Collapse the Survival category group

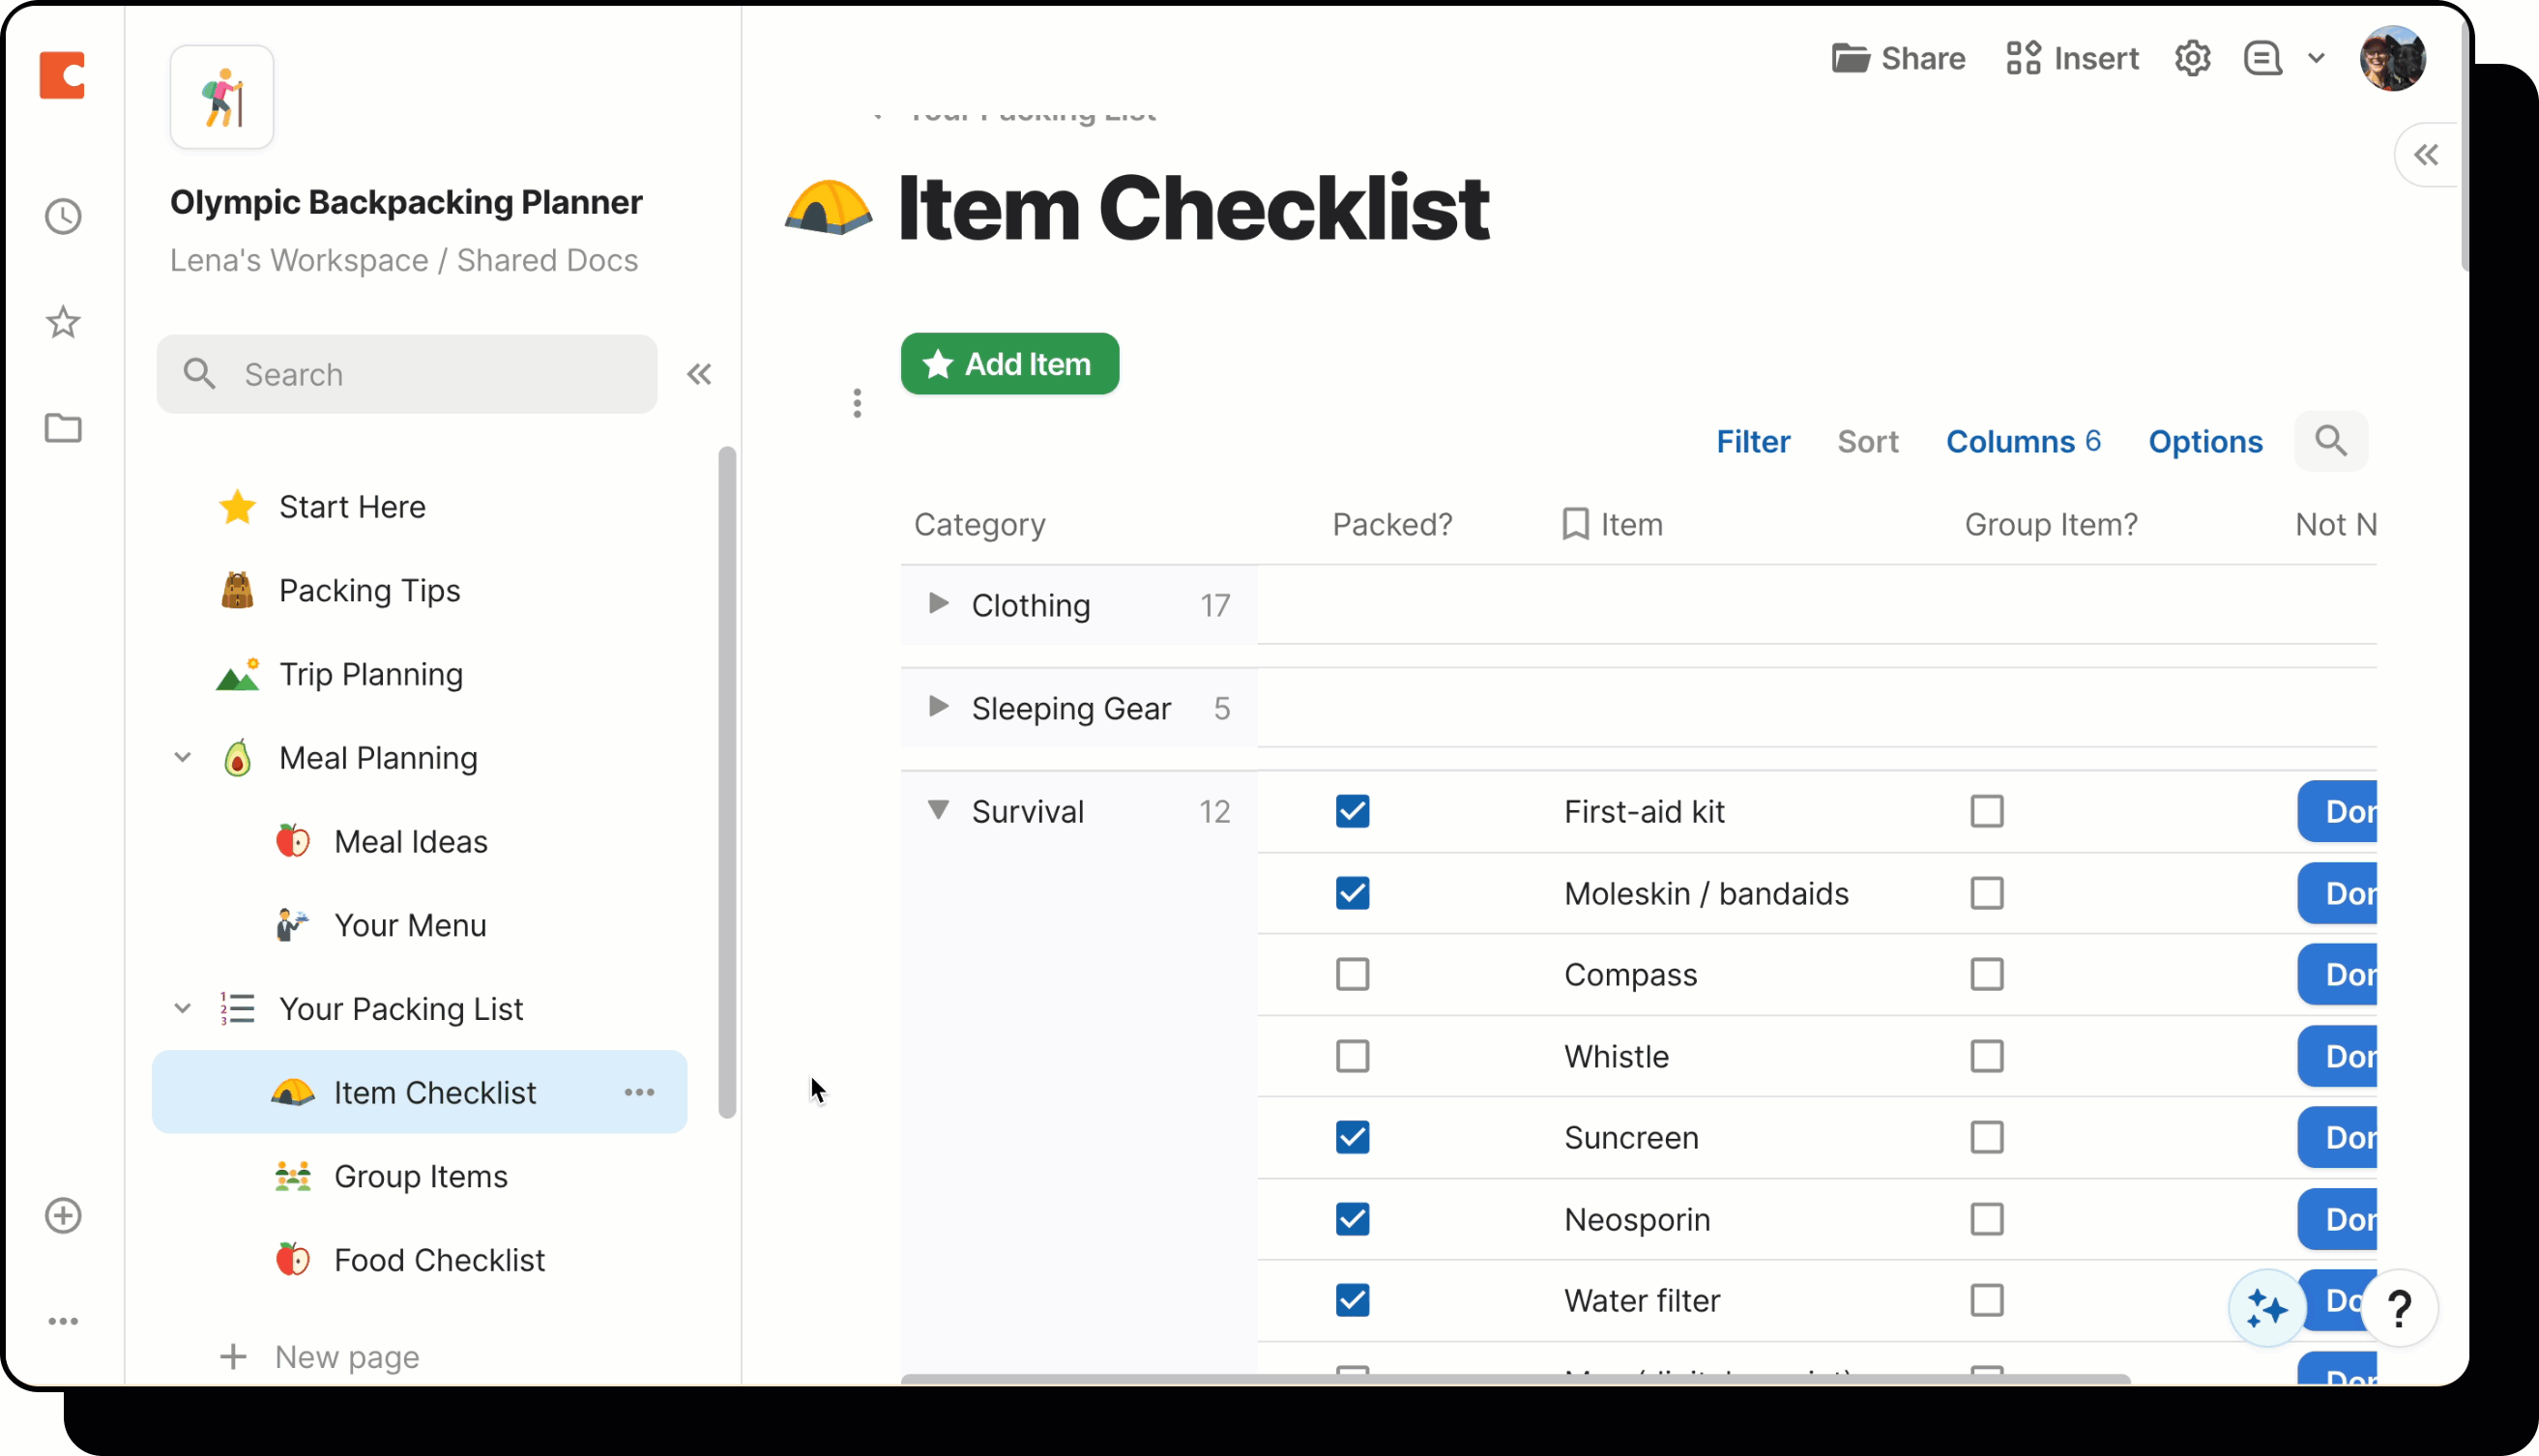pyautogui.click(x=938, y=810)
